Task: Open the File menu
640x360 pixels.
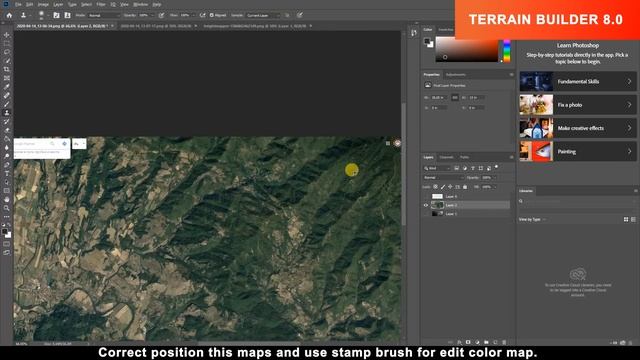Action: [x=18, y=4]
